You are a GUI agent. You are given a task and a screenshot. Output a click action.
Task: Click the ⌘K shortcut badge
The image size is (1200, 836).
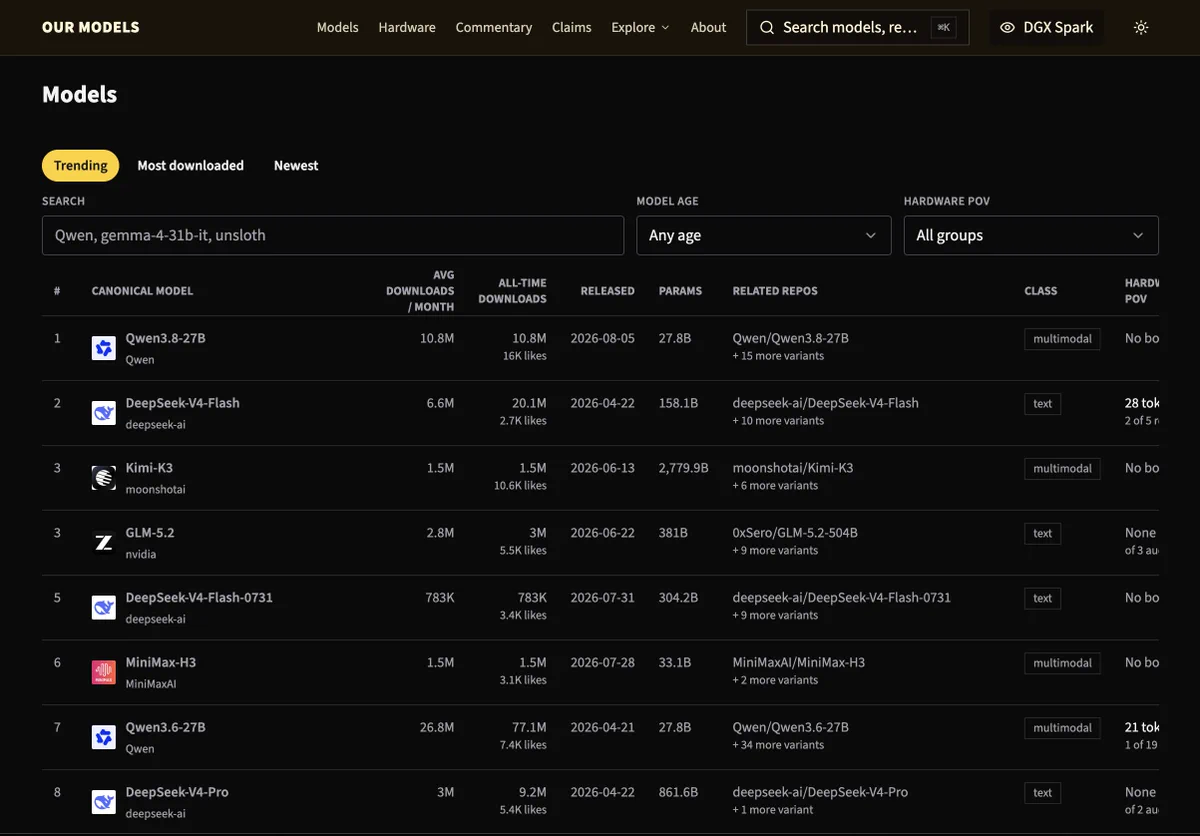point(943,28)
